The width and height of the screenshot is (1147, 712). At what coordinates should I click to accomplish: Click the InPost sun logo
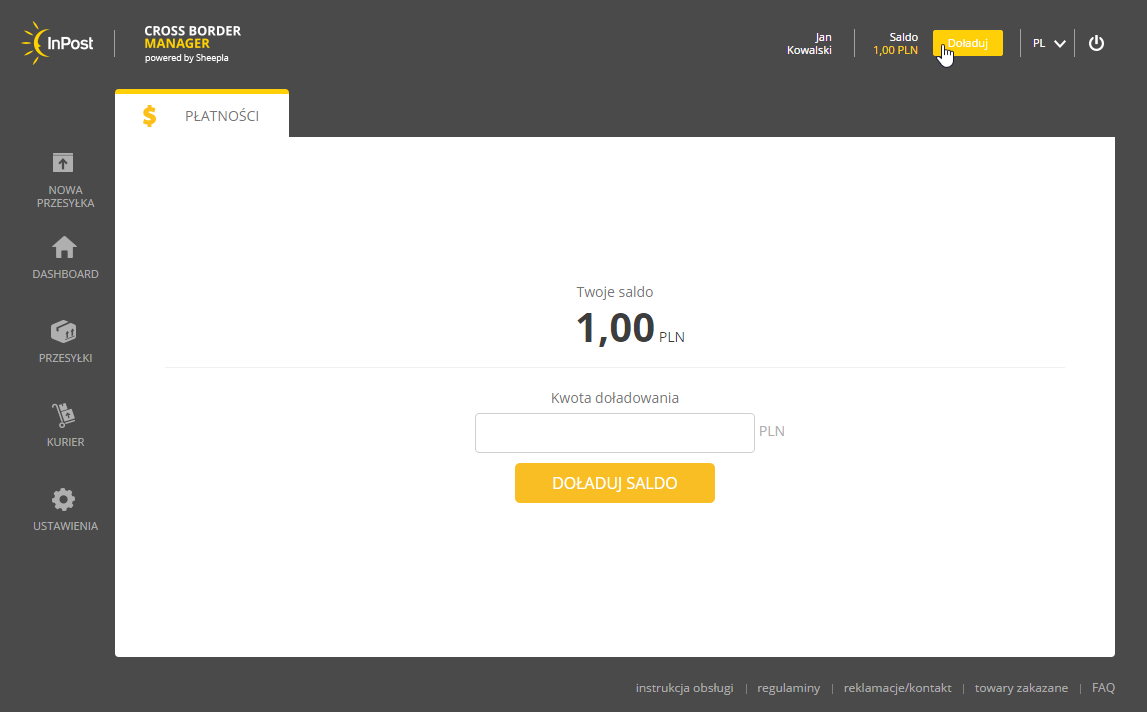(58, 43)
